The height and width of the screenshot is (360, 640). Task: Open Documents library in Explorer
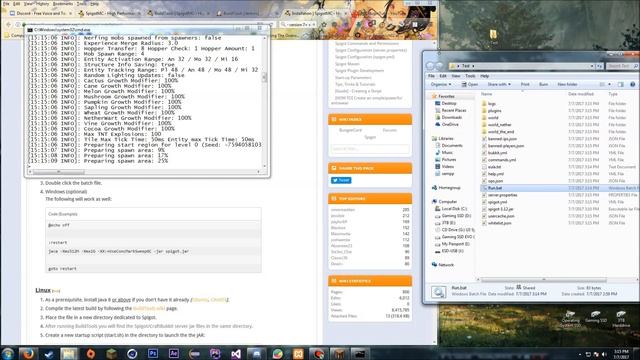(x=451, y=145)
